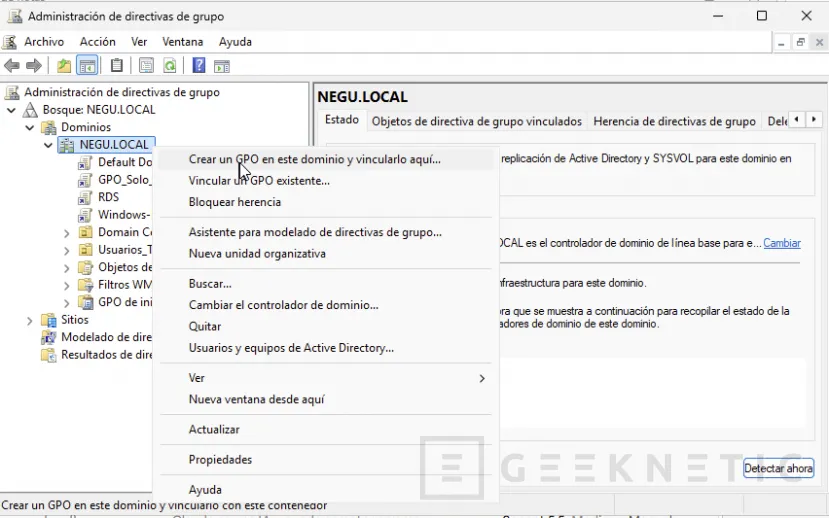Select Bloquear herencia in context menu
The image size is (829, 518).
click(x=326, y=202)
